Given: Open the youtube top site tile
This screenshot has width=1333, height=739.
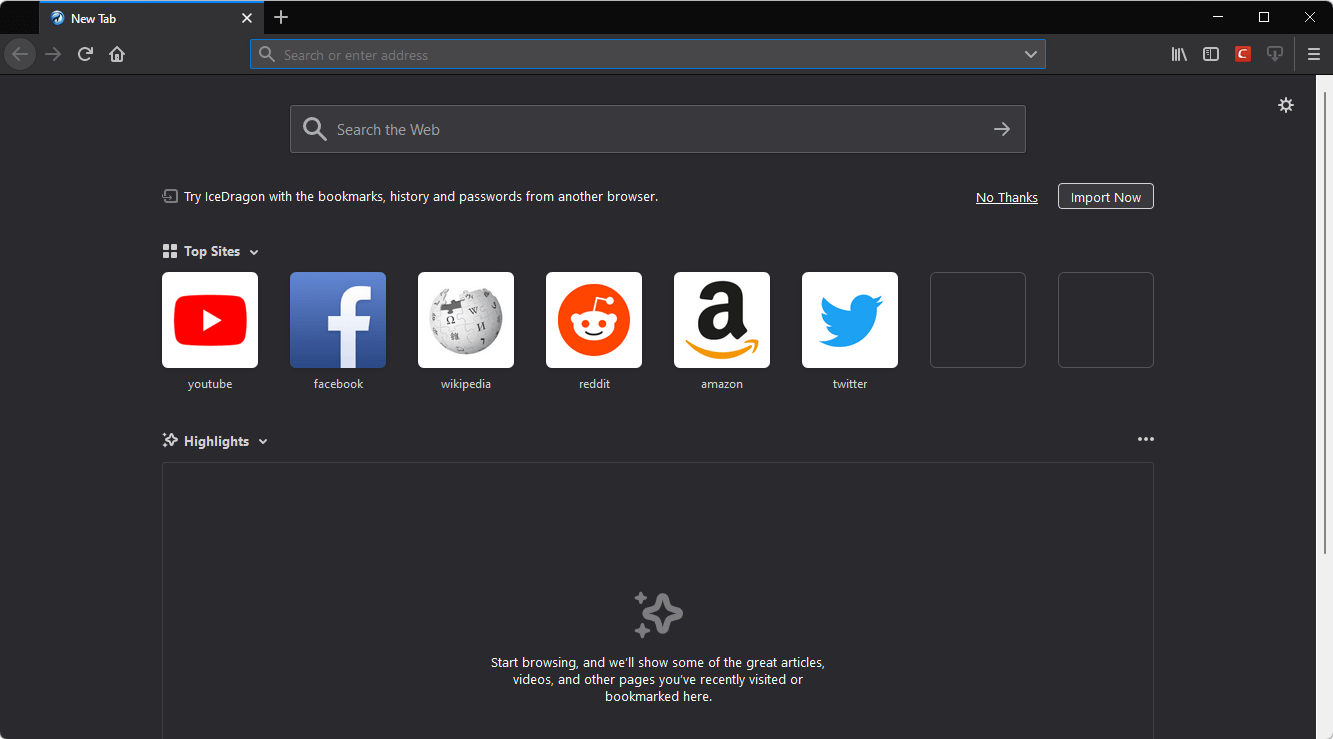Looking at the screenshot, I should click(210, 320).
